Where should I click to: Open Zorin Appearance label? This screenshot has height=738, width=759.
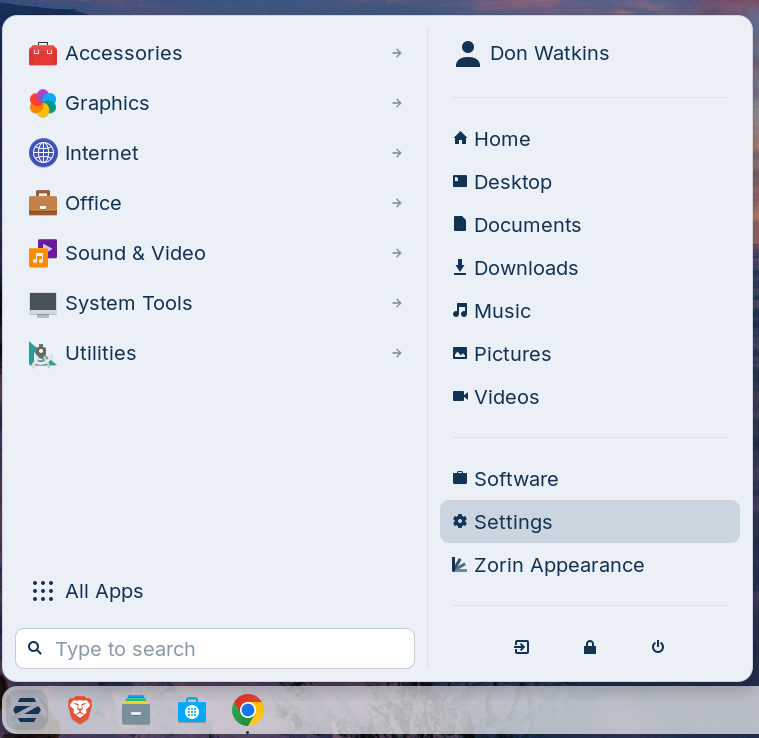click(x=560, y=565)
